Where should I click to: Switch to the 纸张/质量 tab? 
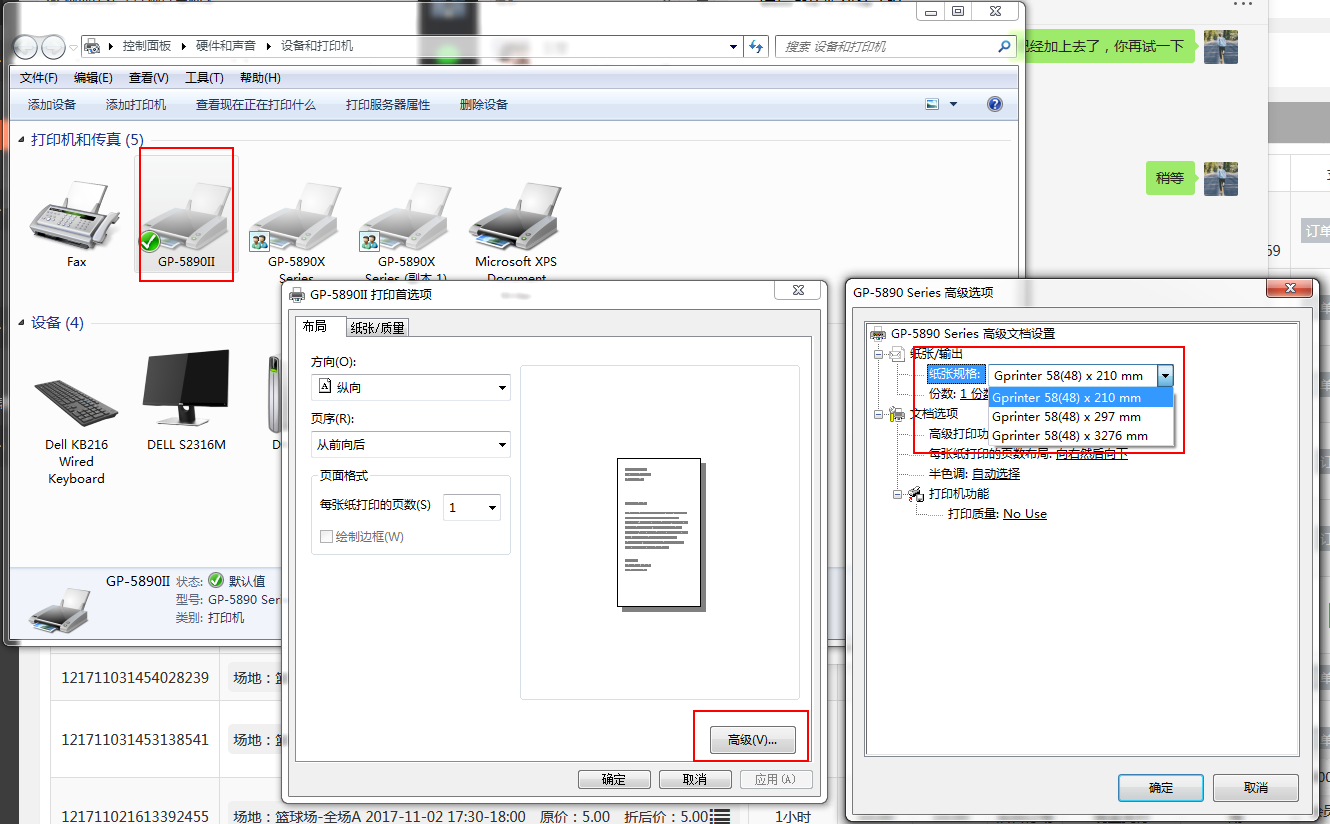tap(377, 328)
